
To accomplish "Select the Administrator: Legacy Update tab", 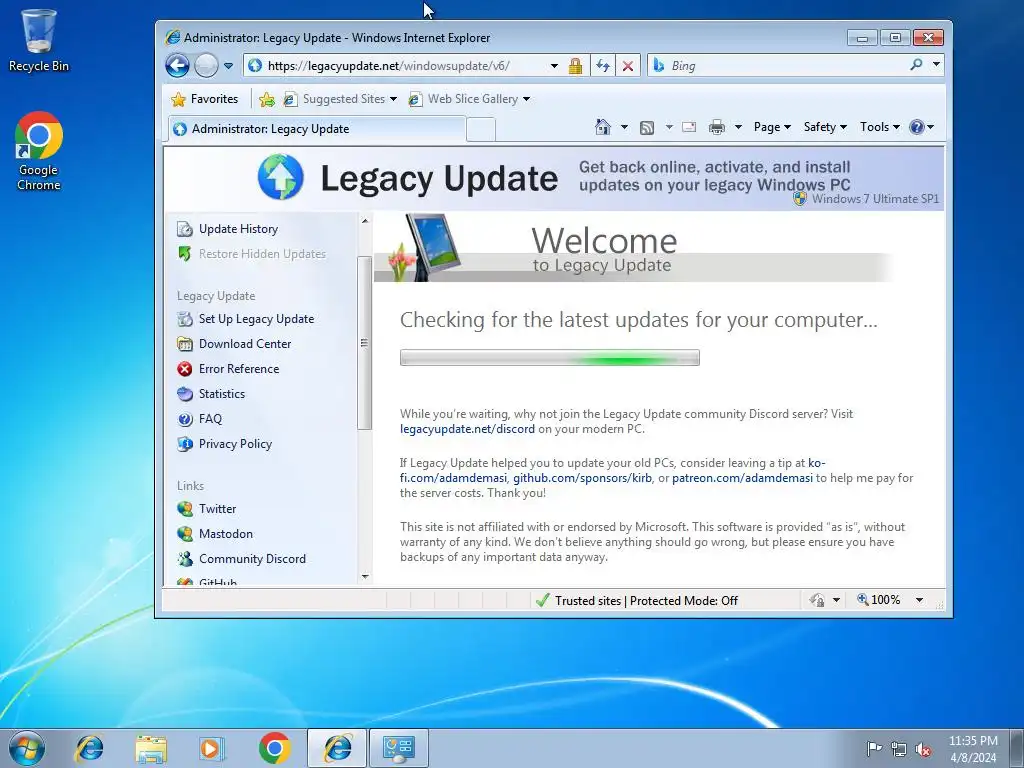I will 317,129.
